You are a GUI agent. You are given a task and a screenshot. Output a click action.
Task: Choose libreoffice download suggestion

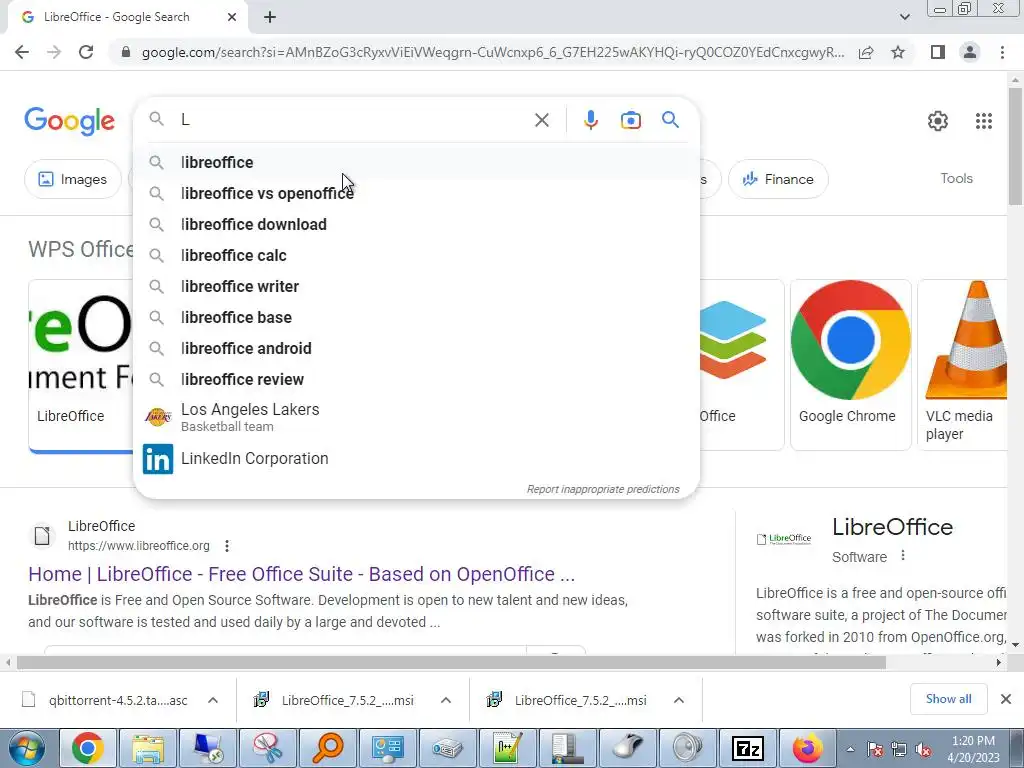click(x=416, y=225)
